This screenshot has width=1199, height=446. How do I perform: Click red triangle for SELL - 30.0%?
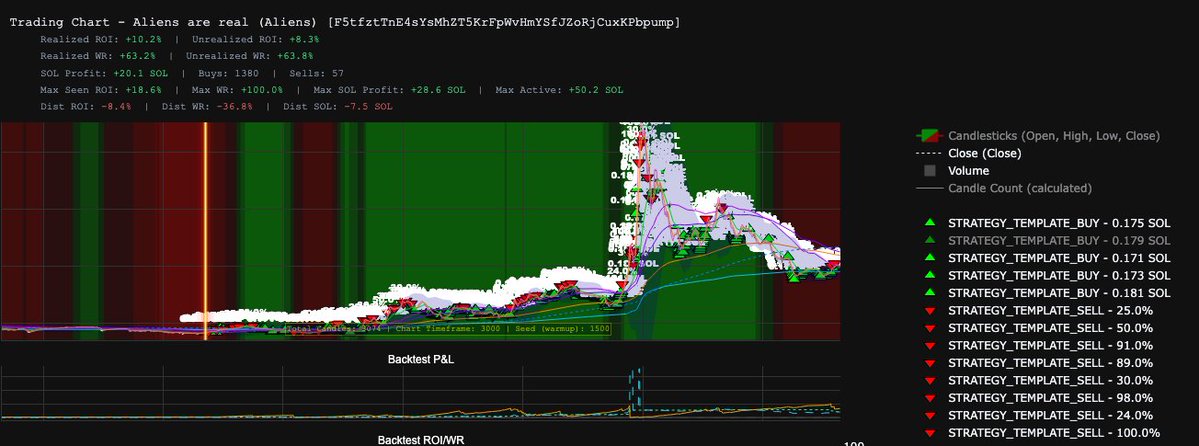(930, 381)
